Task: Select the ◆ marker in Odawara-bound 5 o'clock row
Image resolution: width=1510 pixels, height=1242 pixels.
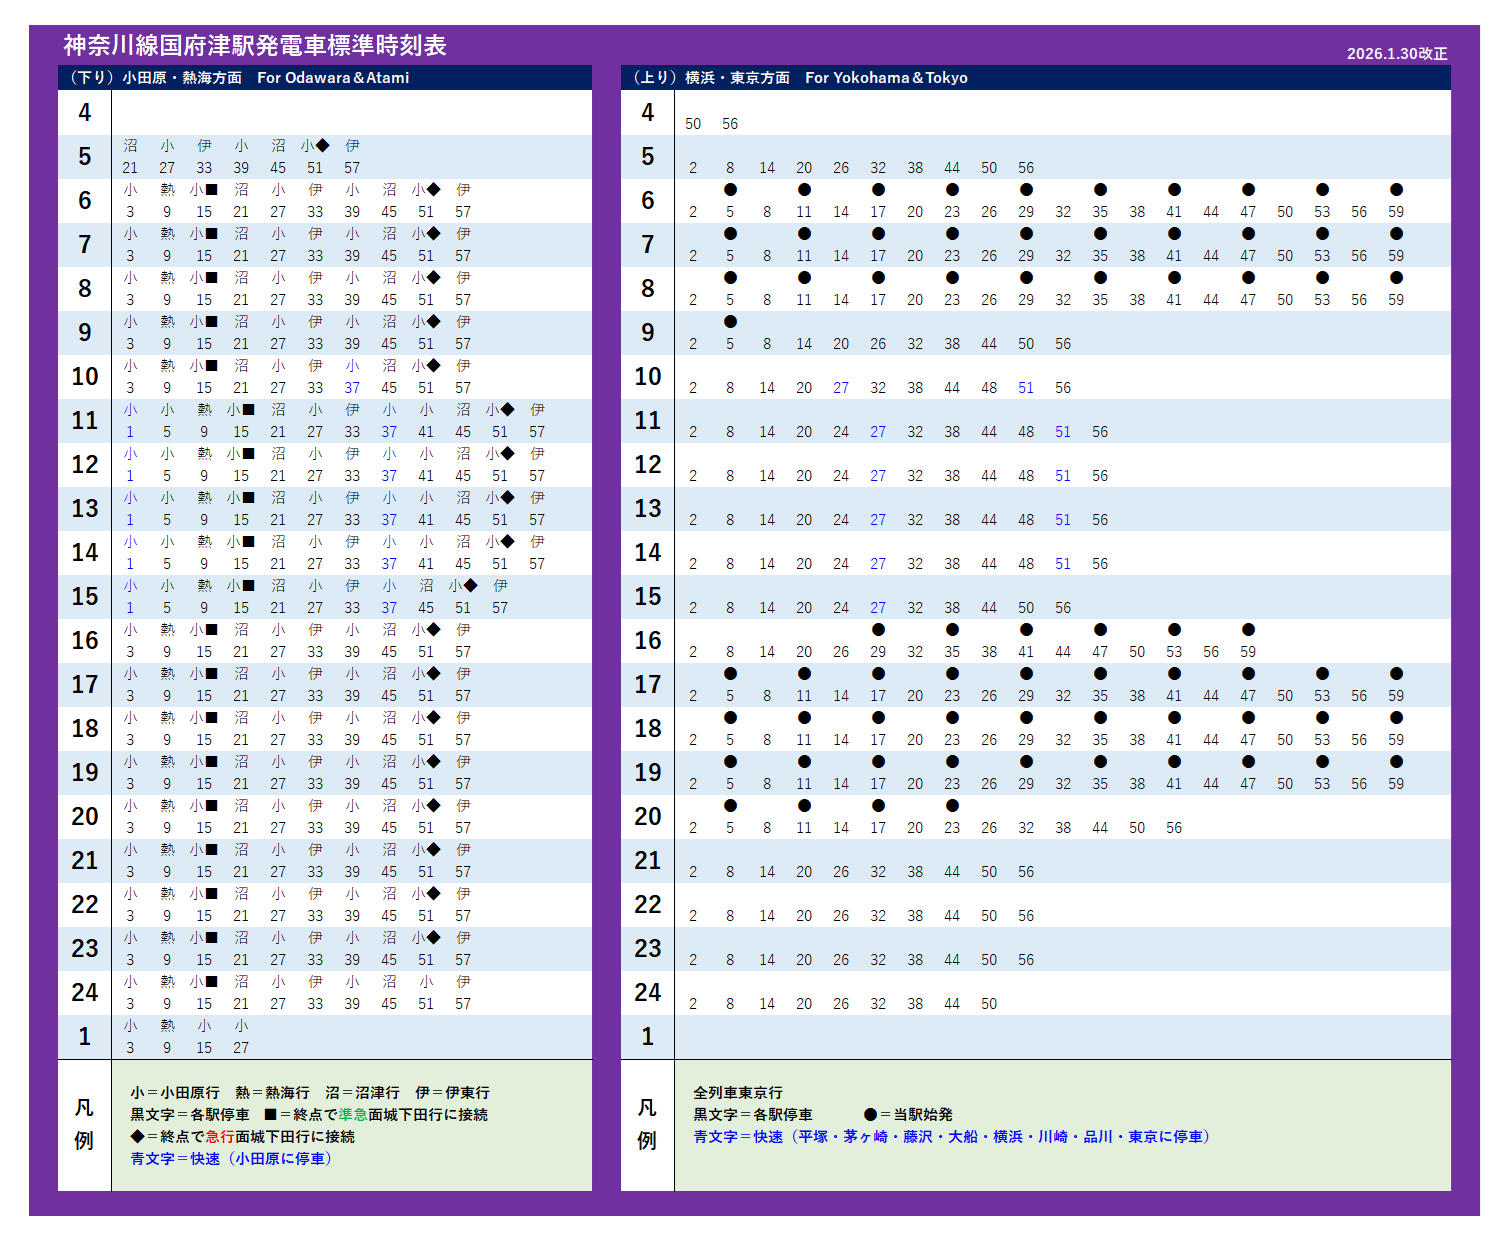Action: pyautogui.click(x=322, y=146)
